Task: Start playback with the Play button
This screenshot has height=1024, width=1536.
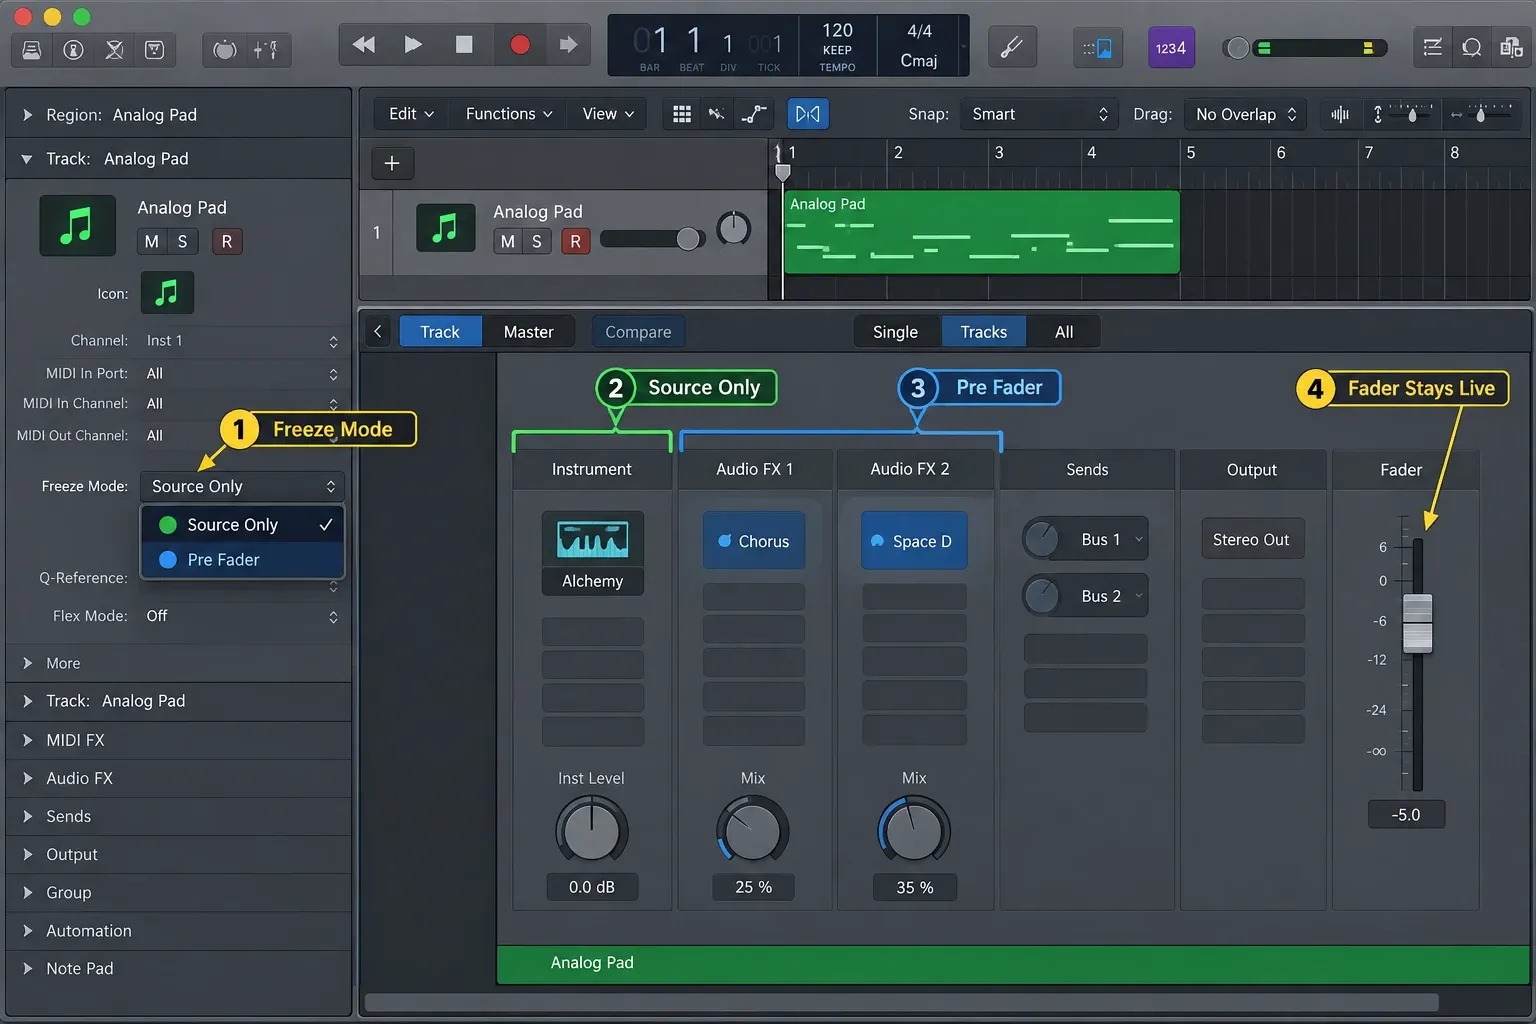Action: coord(413,45)
